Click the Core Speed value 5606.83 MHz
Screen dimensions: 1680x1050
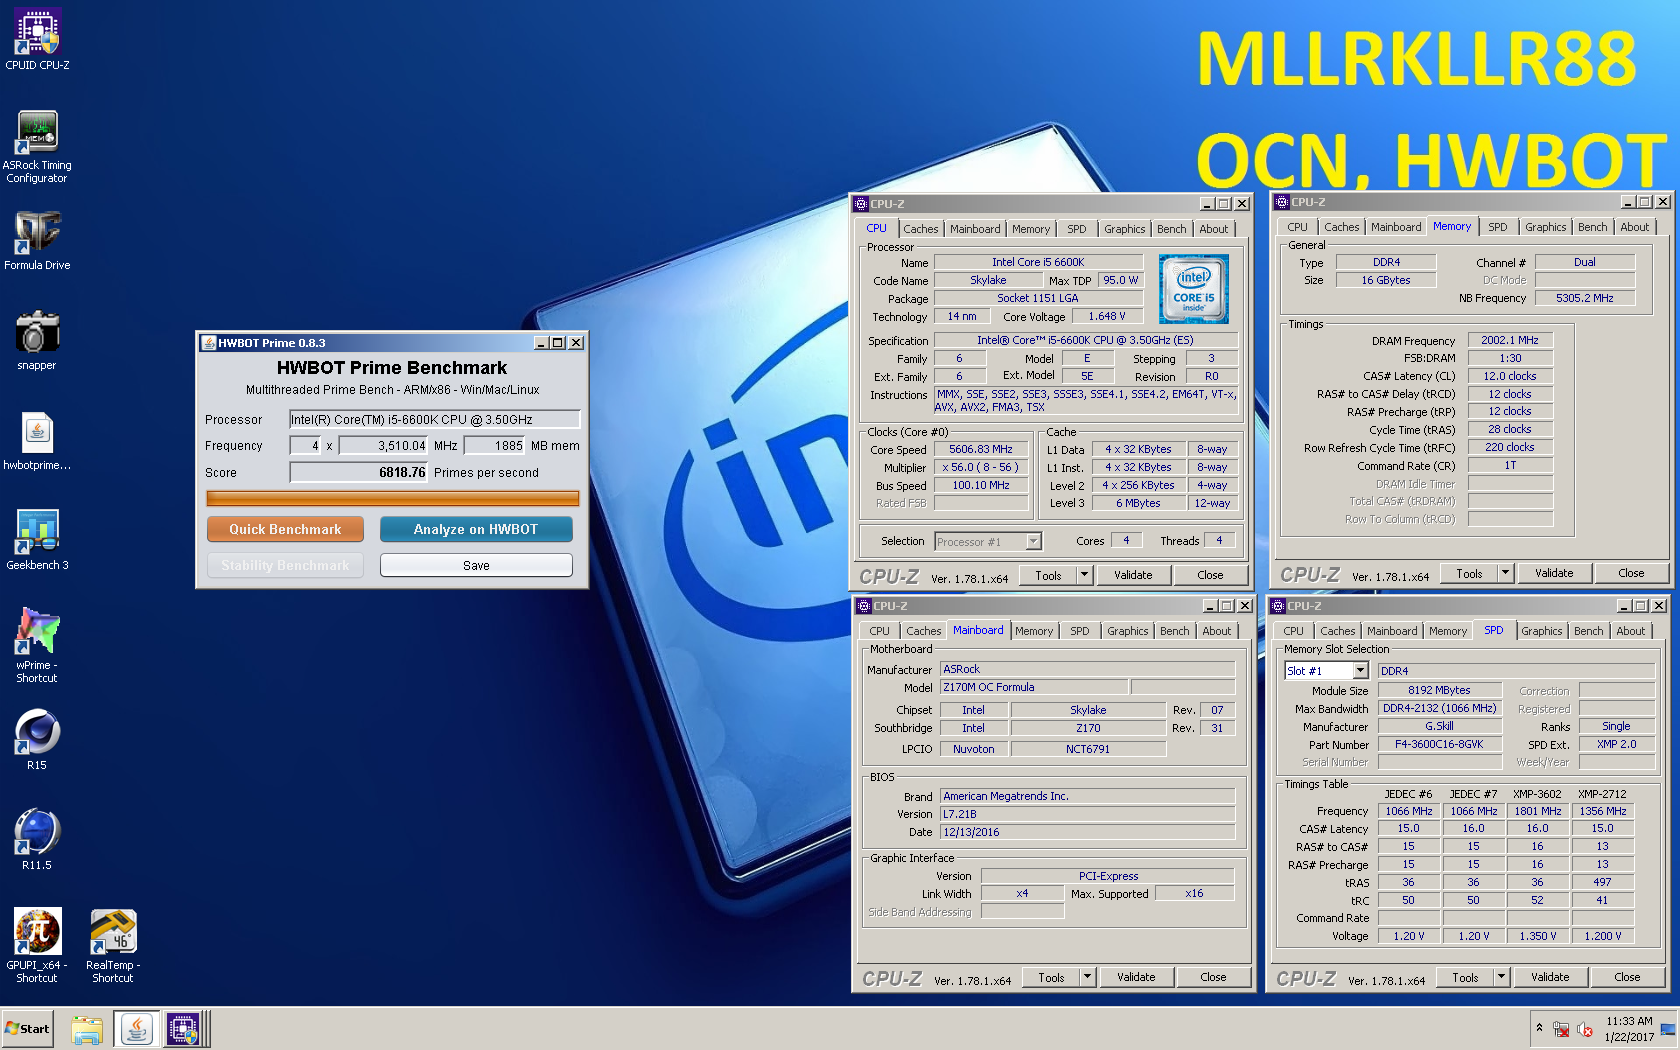click(980, 449)
